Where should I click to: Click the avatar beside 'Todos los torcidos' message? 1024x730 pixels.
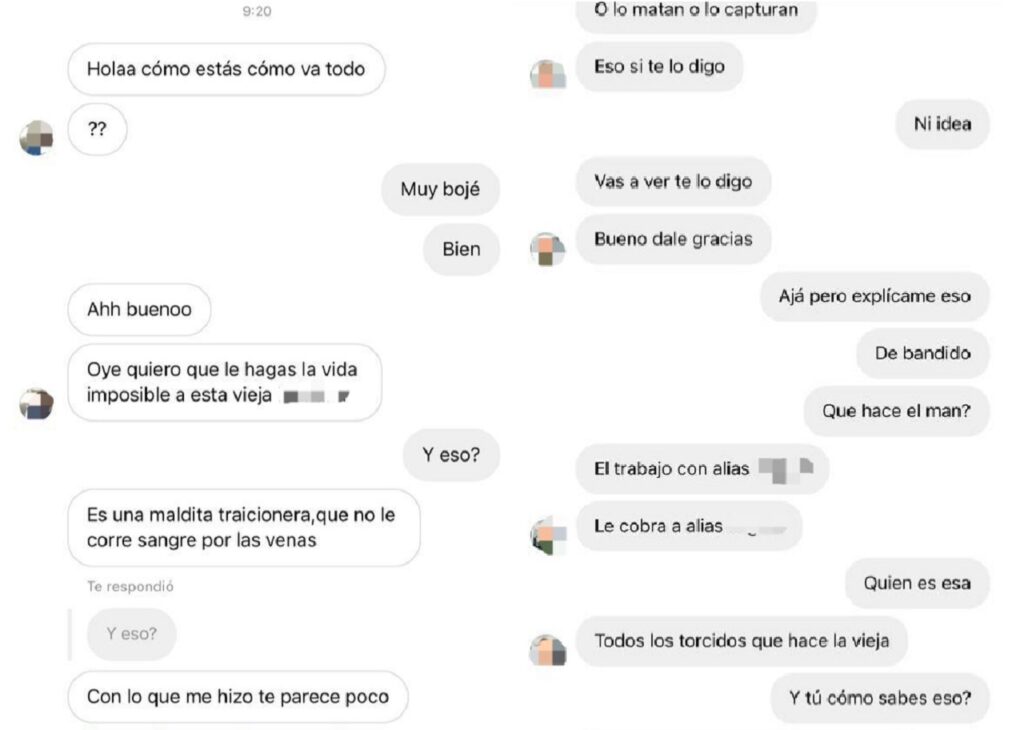pyautogui.click(x=547, y=650)
